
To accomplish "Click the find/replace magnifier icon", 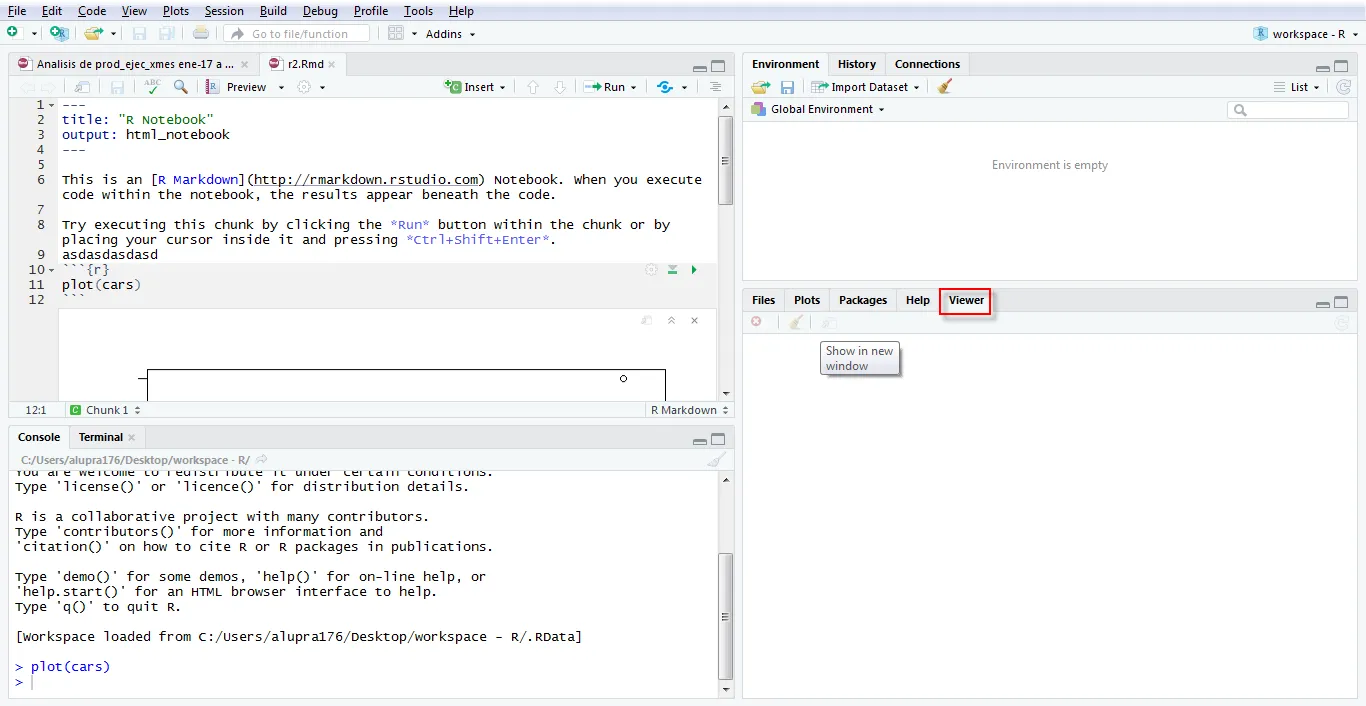I will click(x=180, y=87).
